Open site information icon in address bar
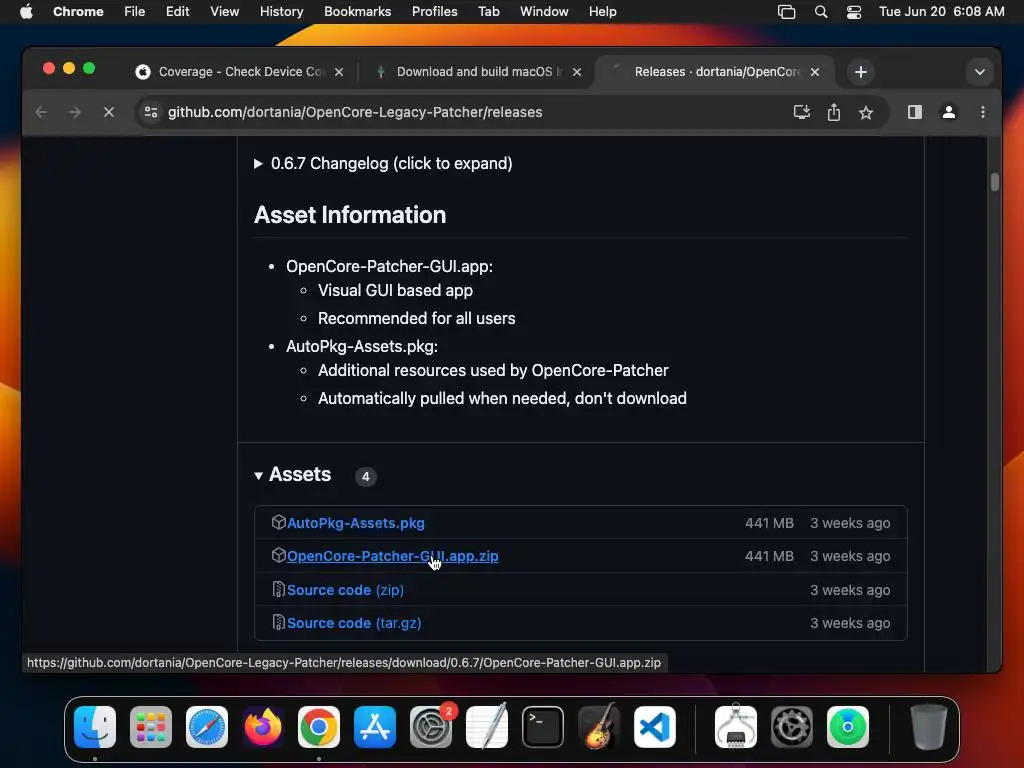This screenshot has height=768, width=1024. click(x=151, y=112)
